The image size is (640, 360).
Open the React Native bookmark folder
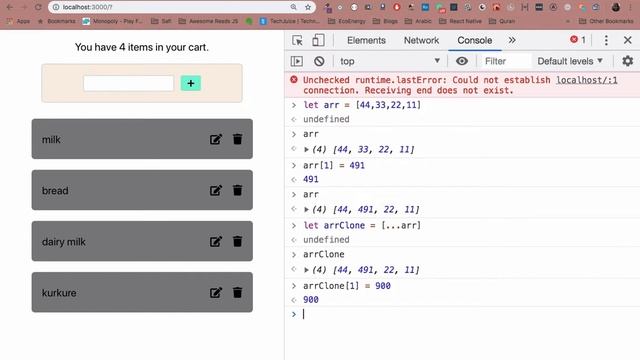pyautogui.click(x=460, y=21)
